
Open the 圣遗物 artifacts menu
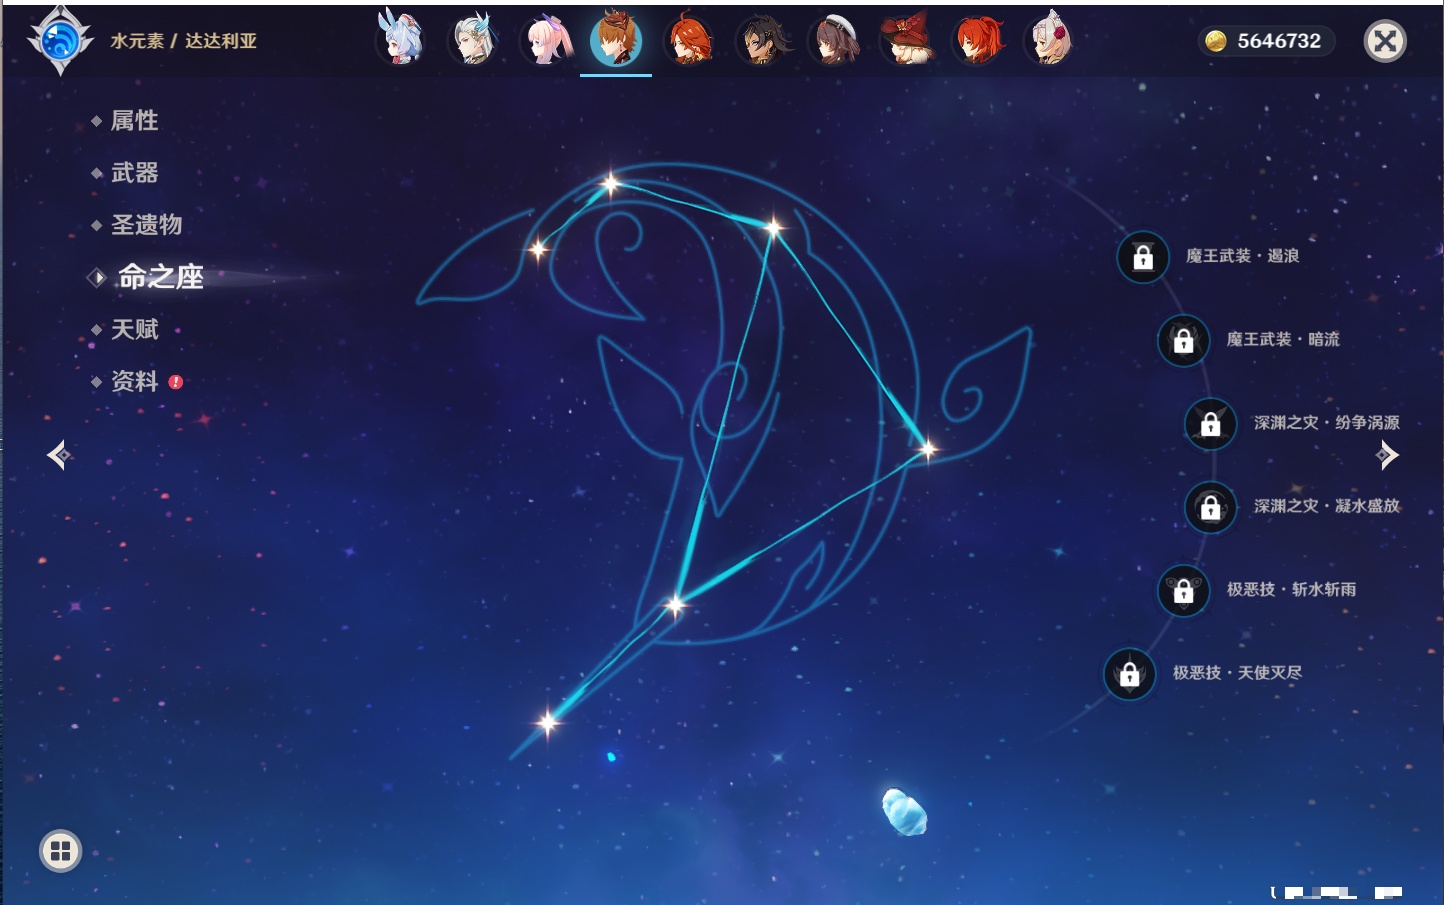[x=146, y=225]
